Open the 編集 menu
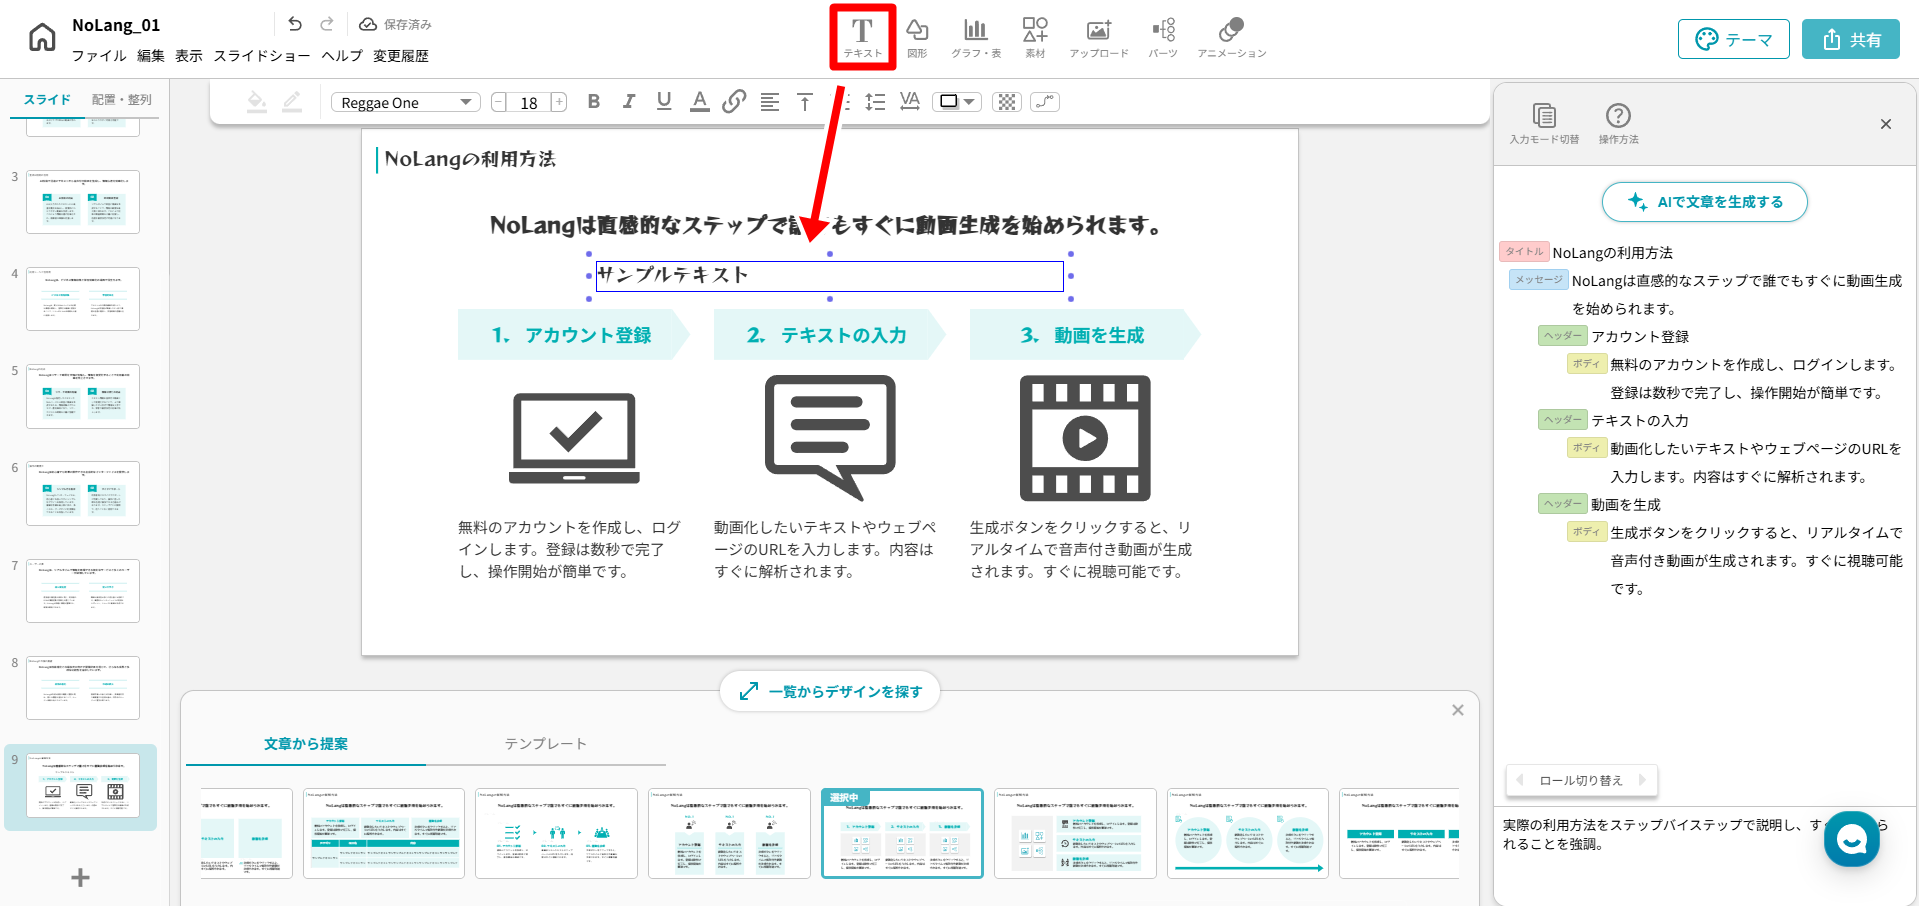The height and width of the screenshot is (906, 1919). pos(151,56)
